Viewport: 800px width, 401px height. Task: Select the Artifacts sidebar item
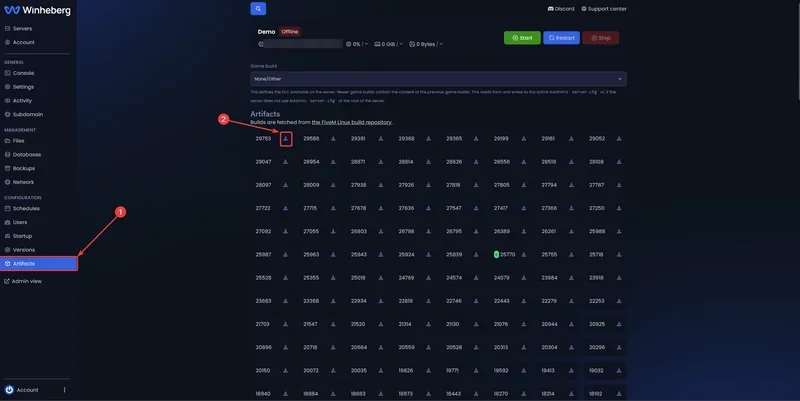pyautogui.click(x=38, y=264)
